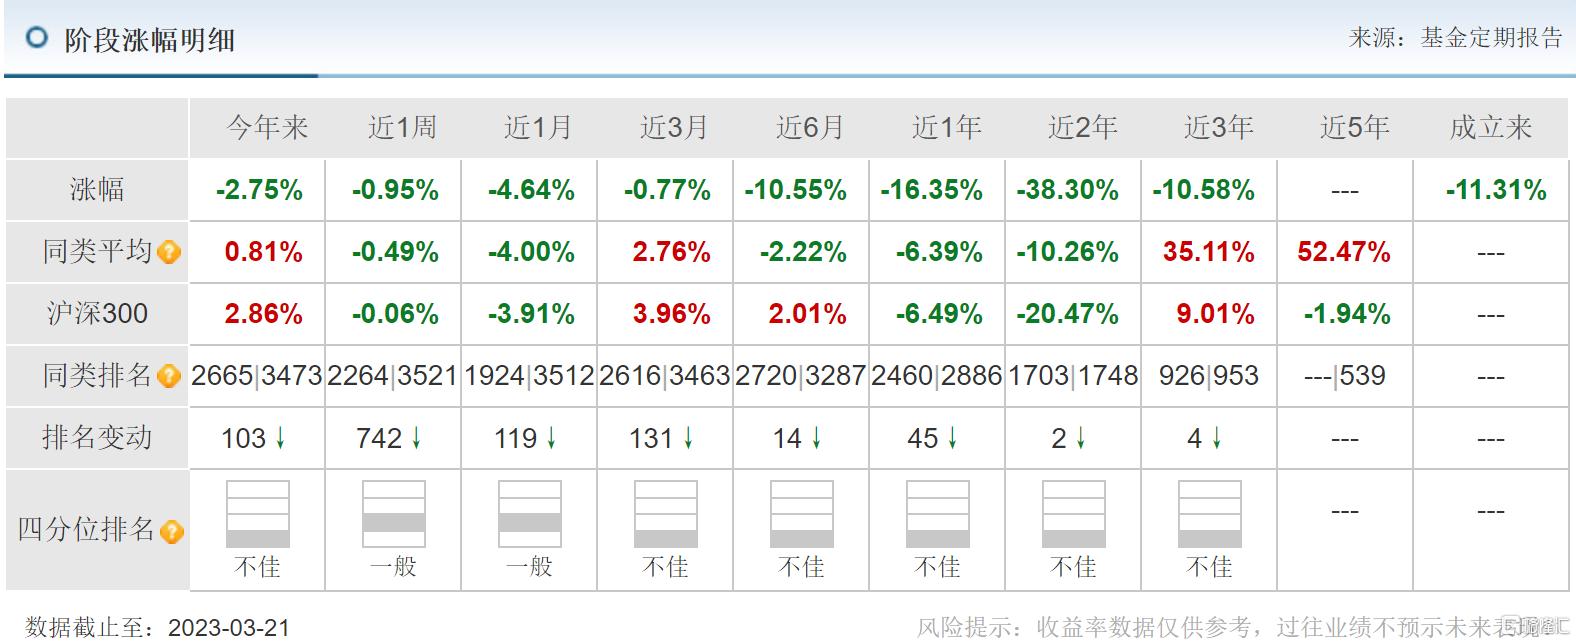Click the 35.11% peer average value

coord(1208,252)
